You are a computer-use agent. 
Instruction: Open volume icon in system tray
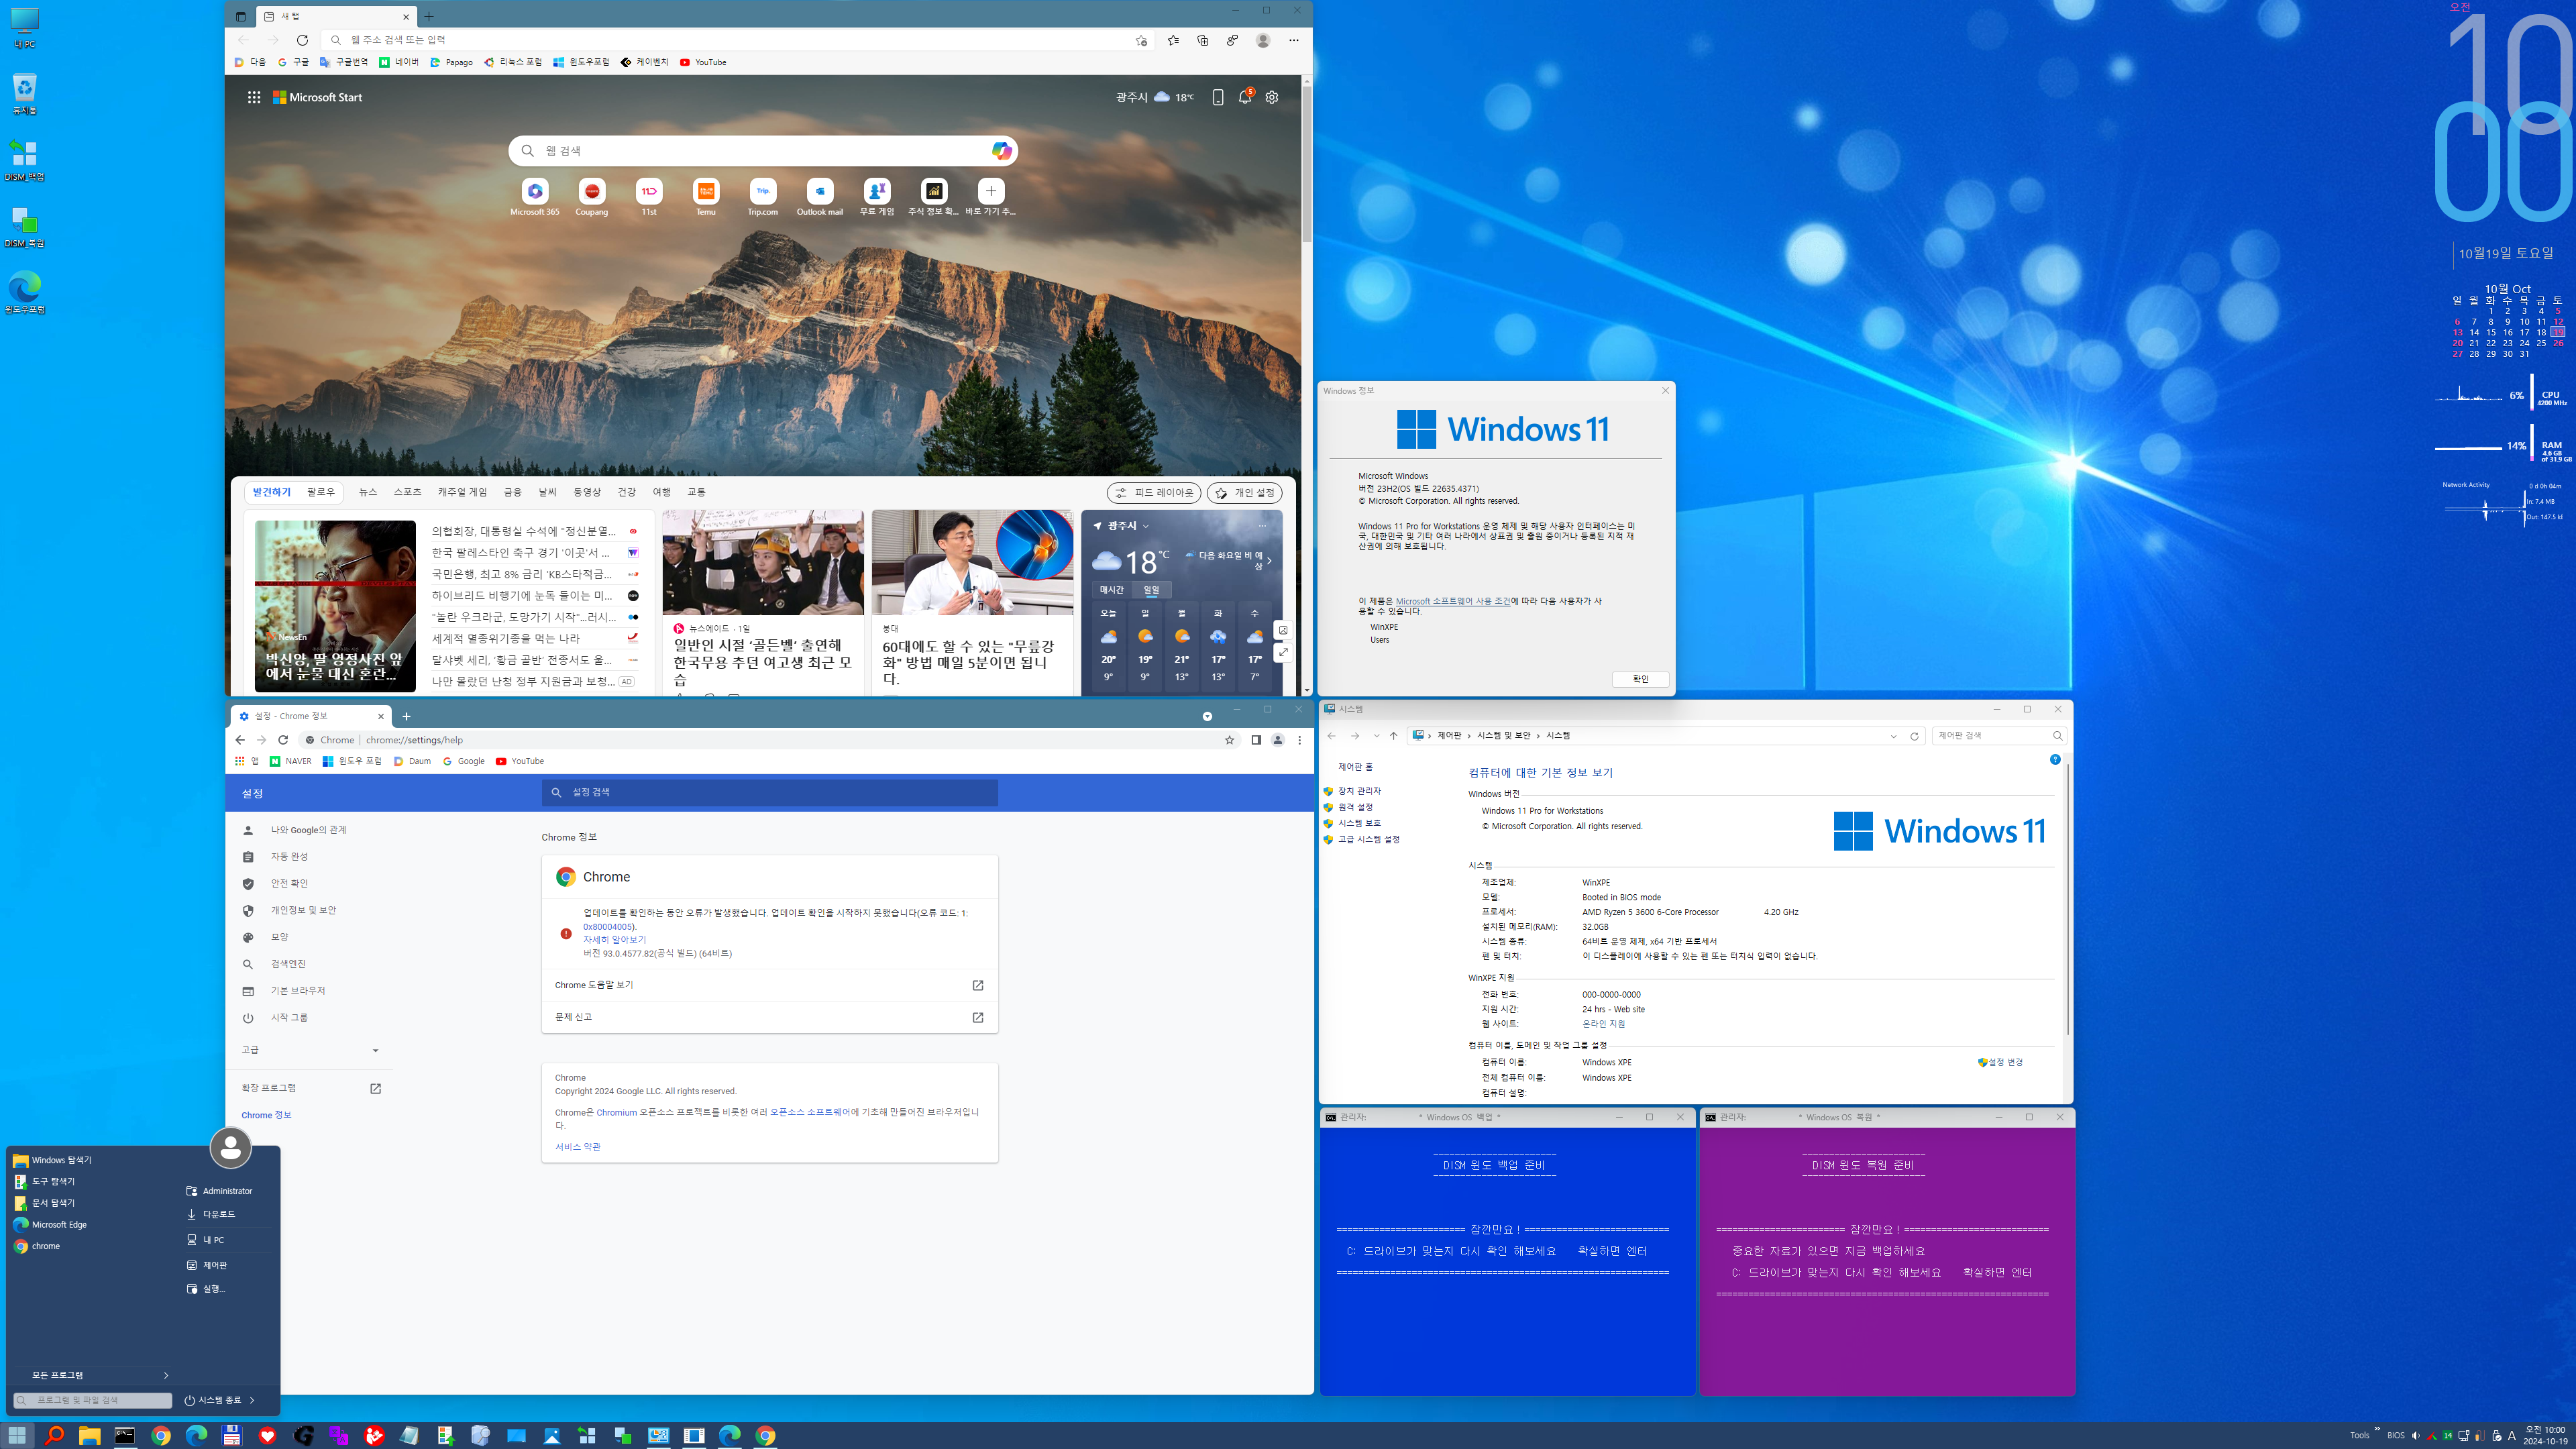(2415, 1436)
